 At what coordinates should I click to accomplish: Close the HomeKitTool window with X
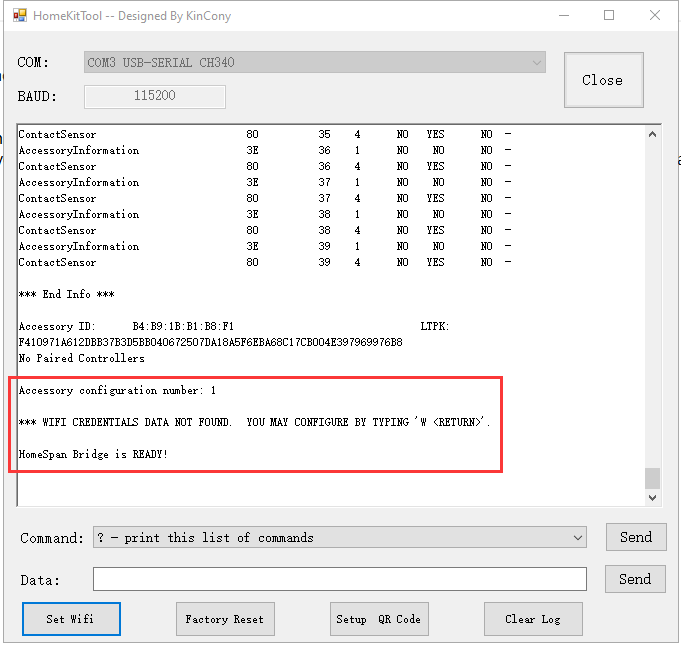pyautogui.click(x=654, y=16)
